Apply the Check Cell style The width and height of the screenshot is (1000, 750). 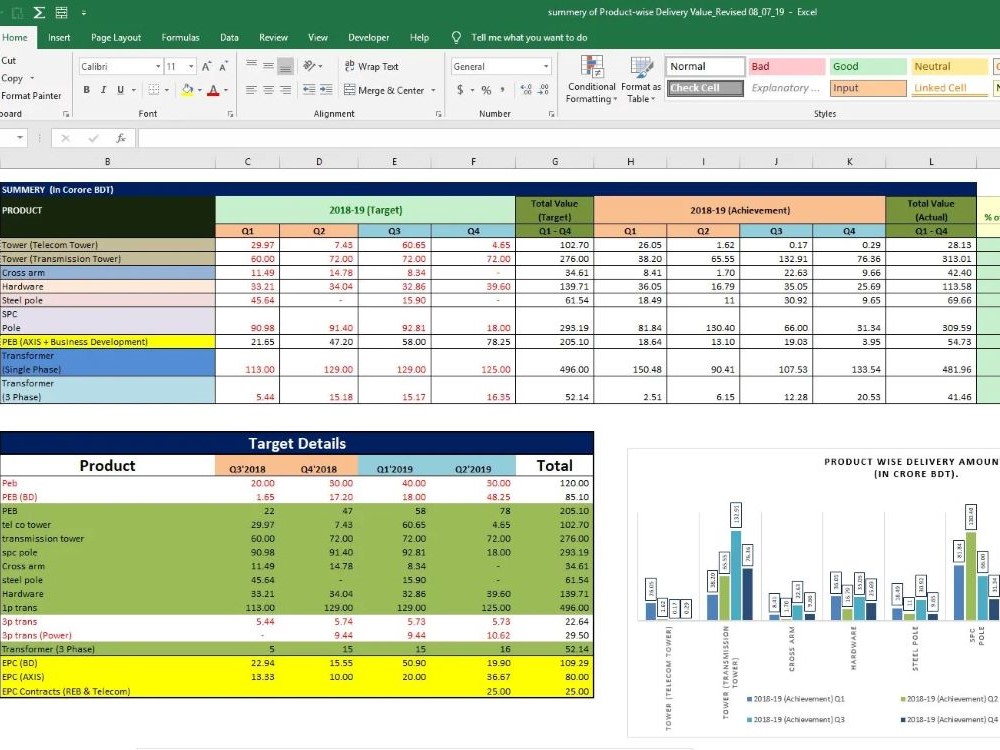[x=705, y=88]
